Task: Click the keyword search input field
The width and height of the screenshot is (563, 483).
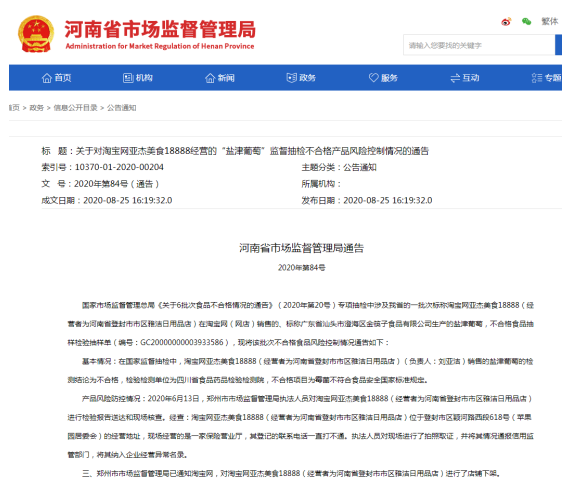Action: [479, 45]
